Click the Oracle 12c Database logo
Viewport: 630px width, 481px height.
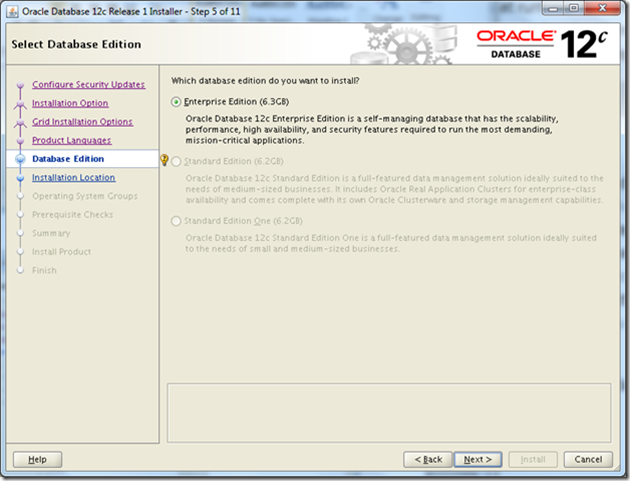pos(542,44)
